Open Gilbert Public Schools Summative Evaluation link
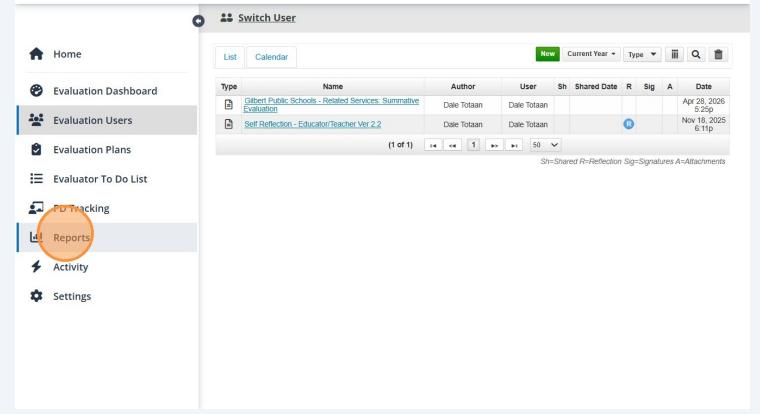Viewport: 760px width, 414px height. pyautogui.click(x=332, y=105)
